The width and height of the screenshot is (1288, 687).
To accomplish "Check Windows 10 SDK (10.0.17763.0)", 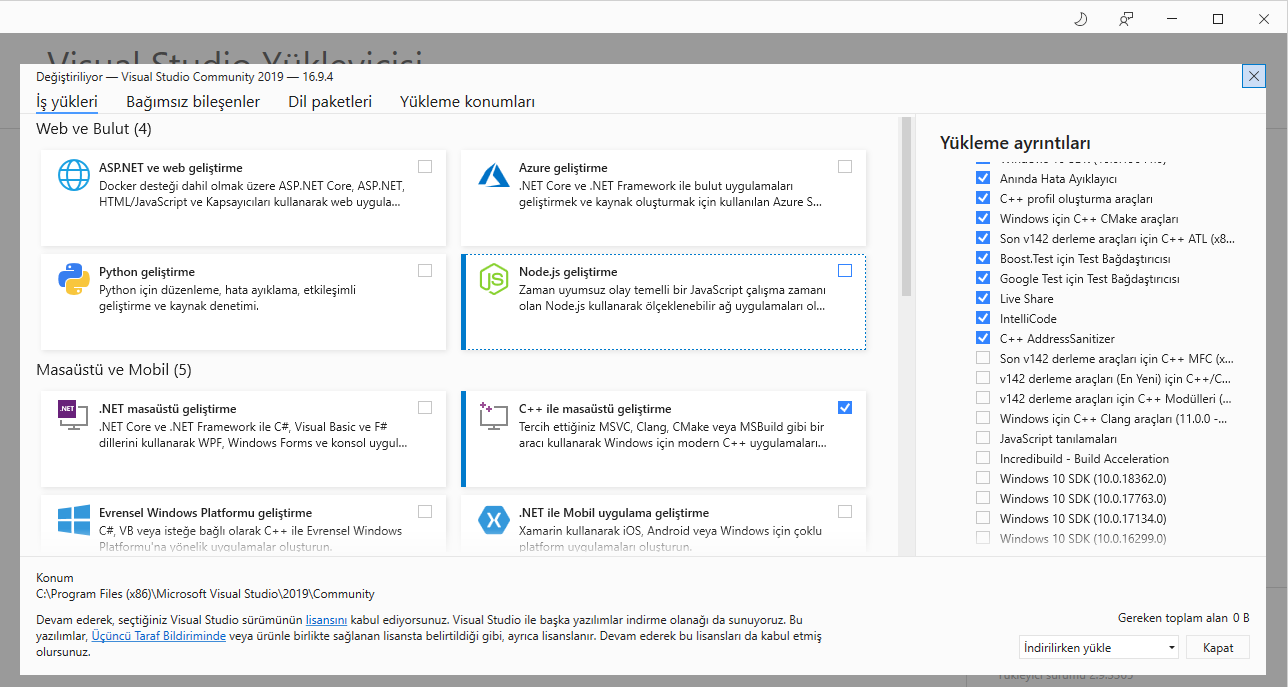I will [x=982, y=498].
